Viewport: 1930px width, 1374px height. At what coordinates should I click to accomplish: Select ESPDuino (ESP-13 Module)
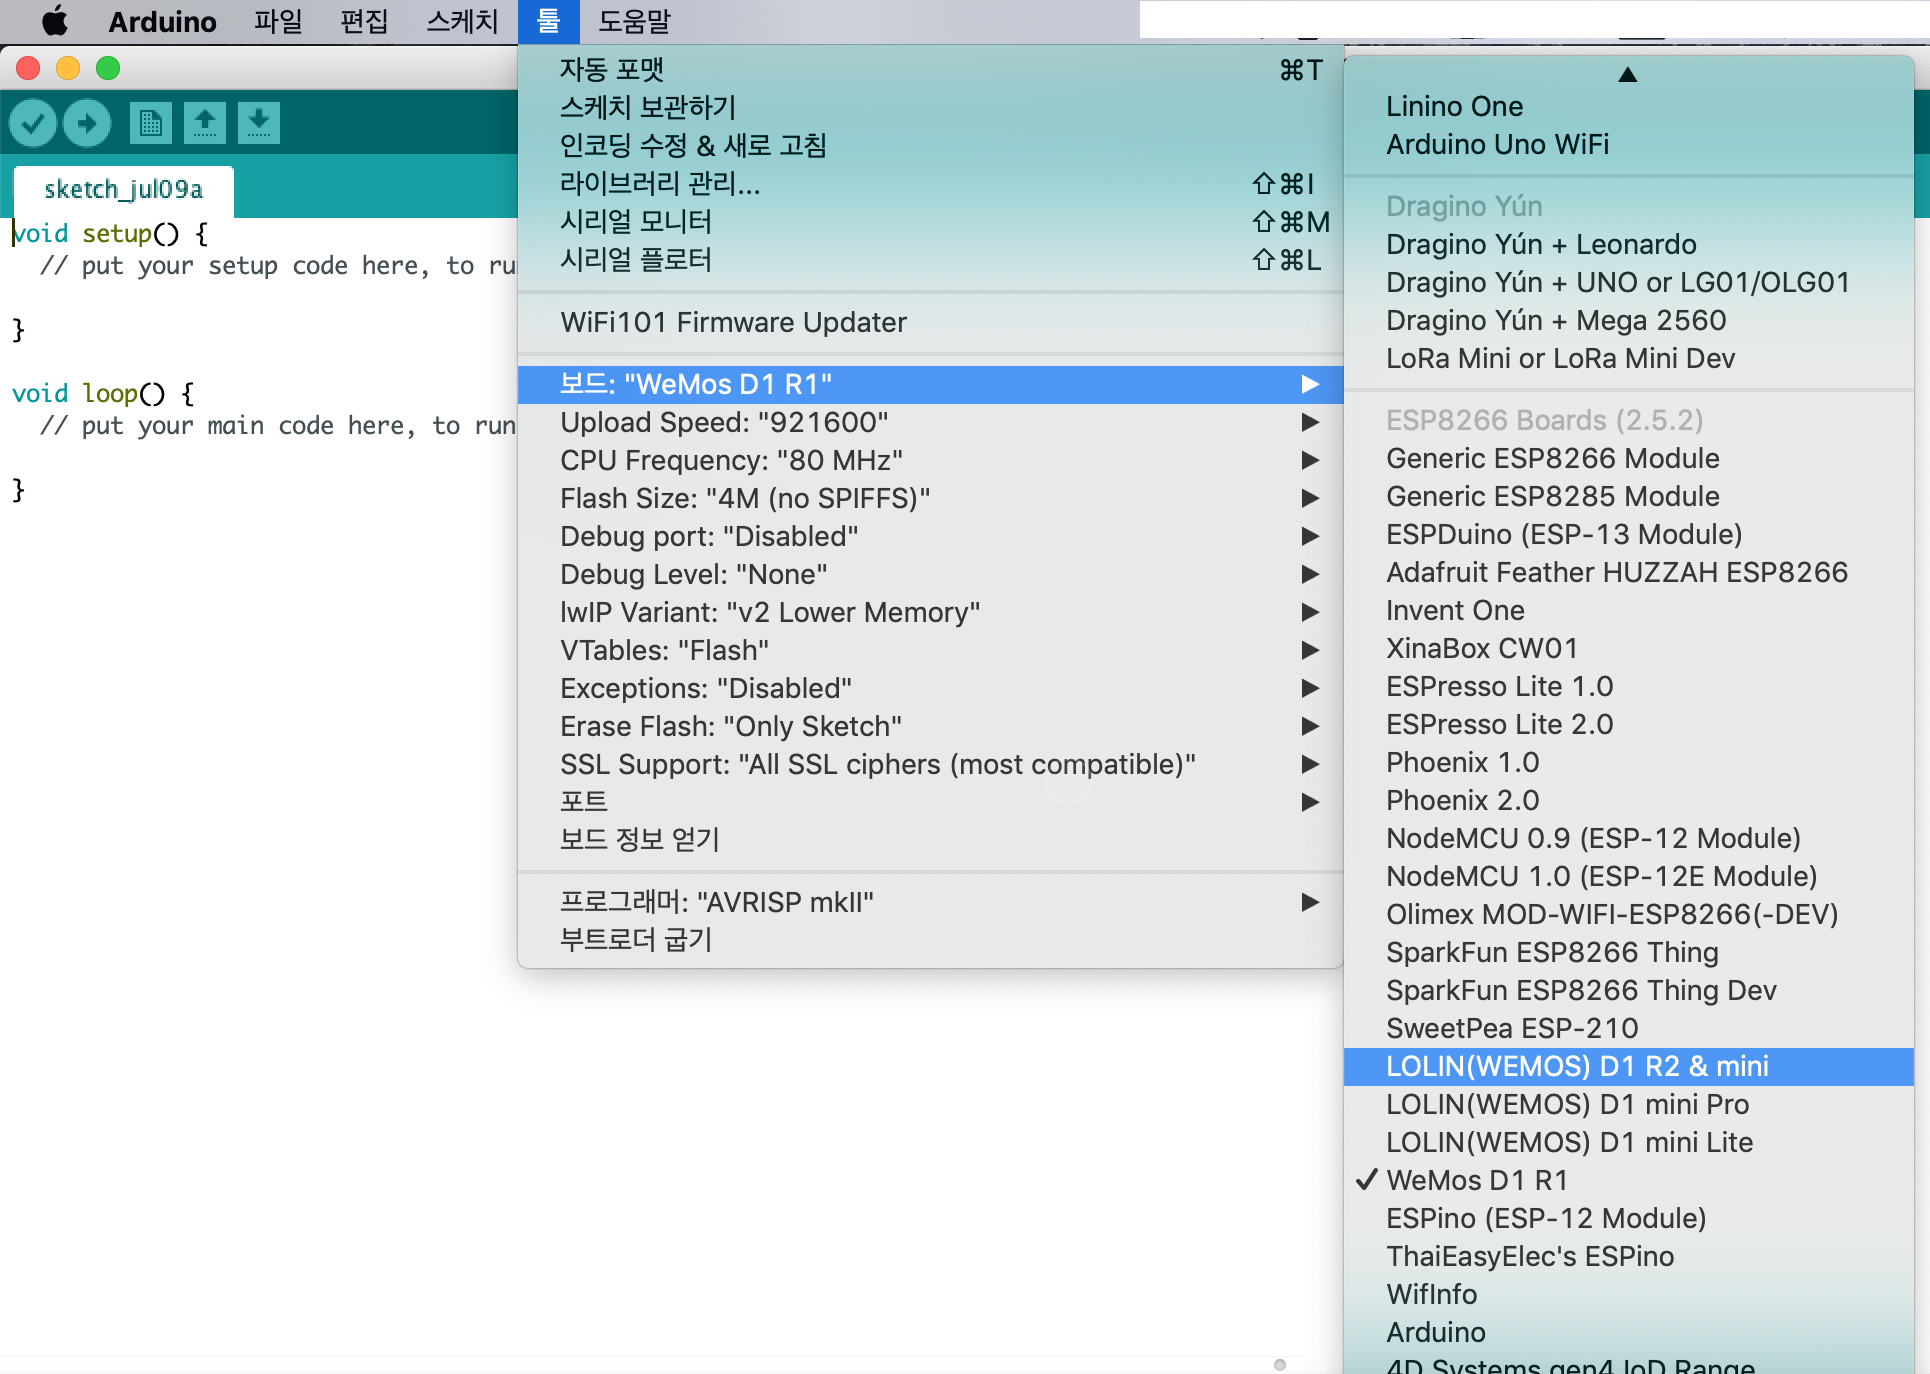coord(1628,534)
